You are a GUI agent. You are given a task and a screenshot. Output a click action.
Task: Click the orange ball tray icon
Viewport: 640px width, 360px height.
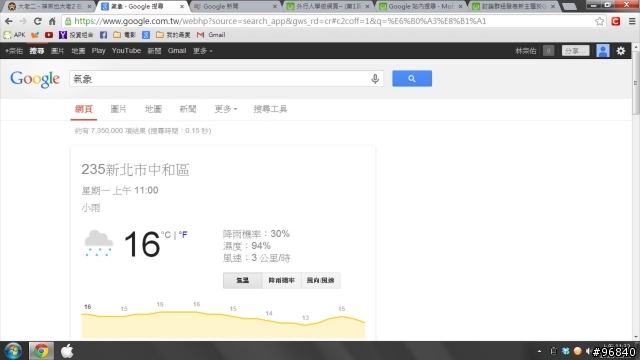[577, 351]
